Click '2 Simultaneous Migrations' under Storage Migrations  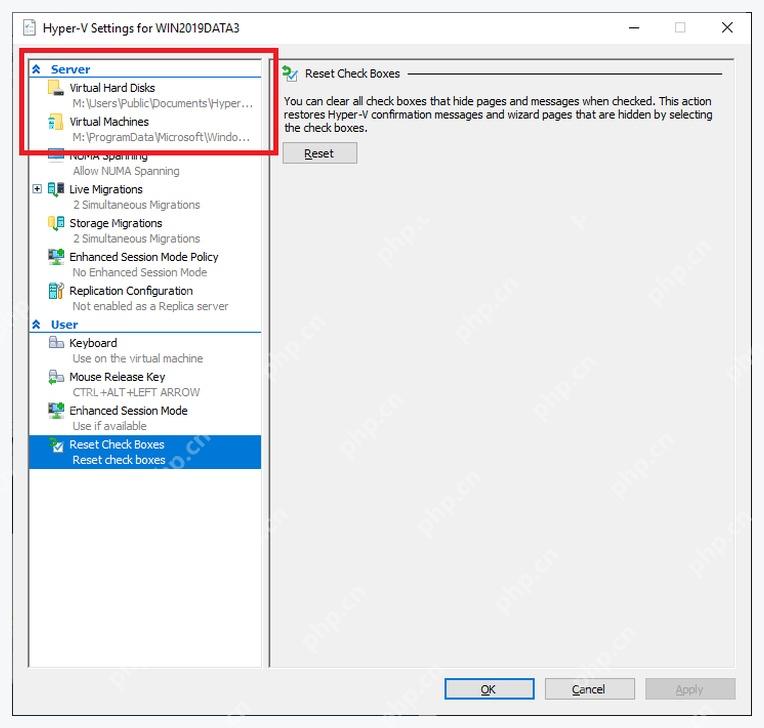(136, 239)
